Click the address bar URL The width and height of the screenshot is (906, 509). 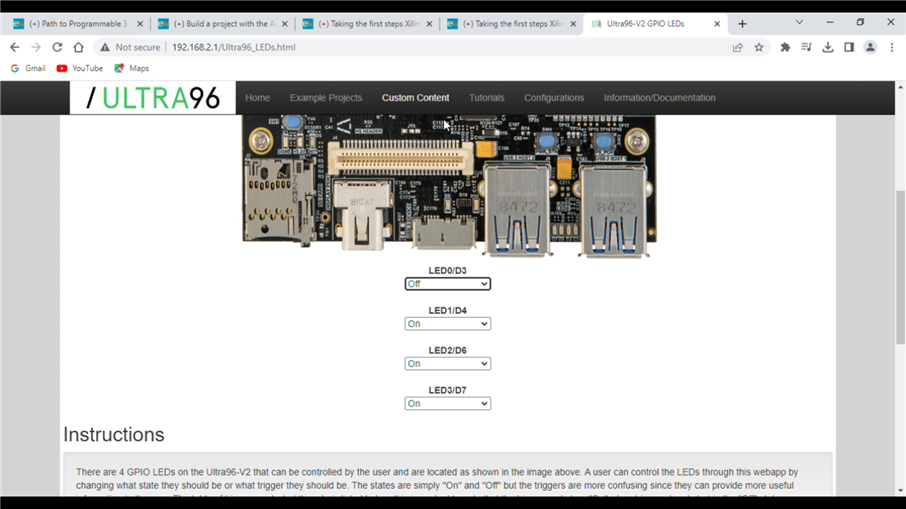[233, 47]
